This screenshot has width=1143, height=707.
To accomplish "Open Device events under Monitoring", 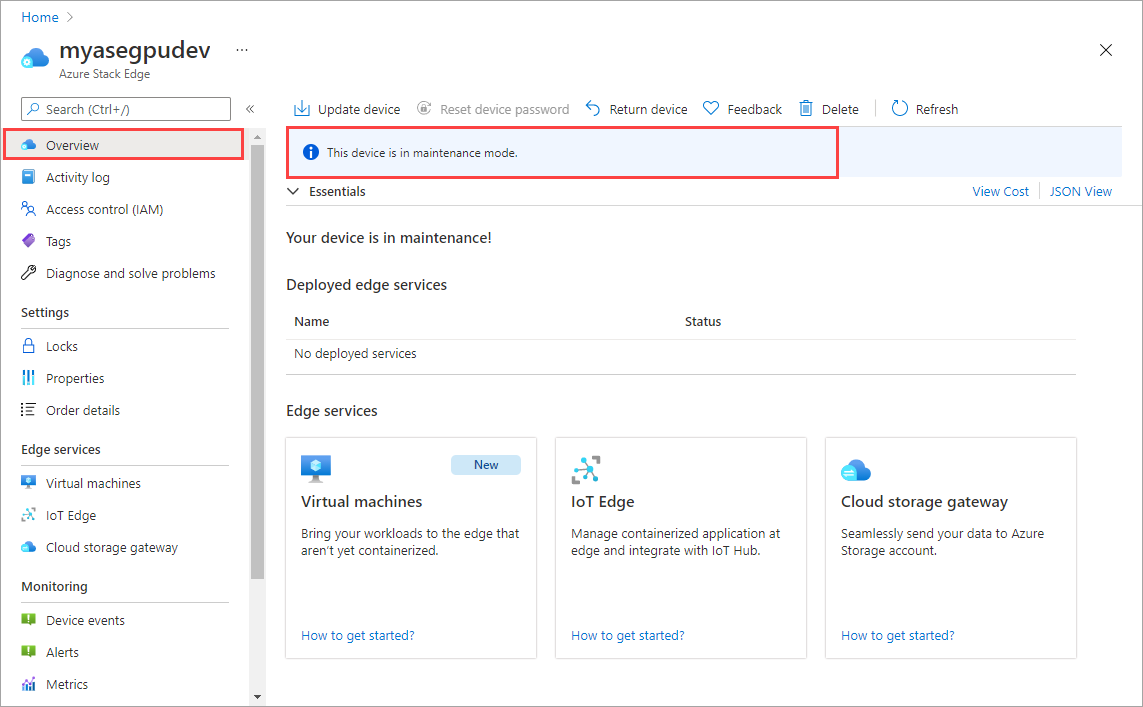I will (85, 620).
